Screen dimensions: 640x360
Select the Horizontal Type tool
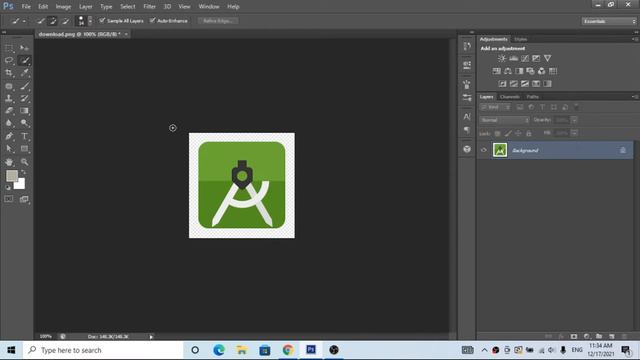[24, 136]
